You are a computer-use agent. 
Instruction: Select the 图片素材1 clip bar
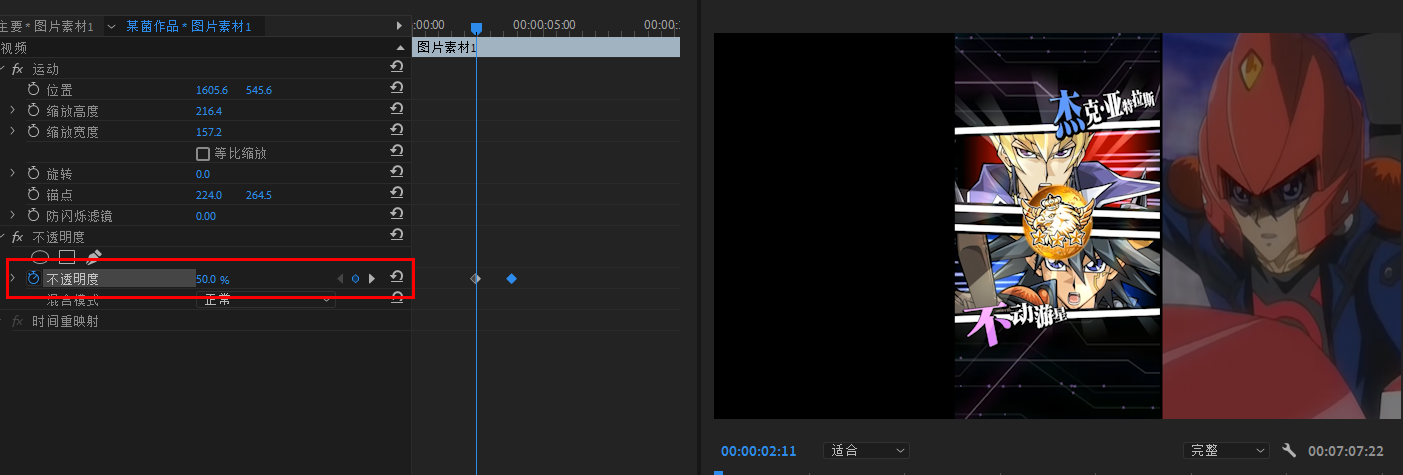[x=546, y=47]
